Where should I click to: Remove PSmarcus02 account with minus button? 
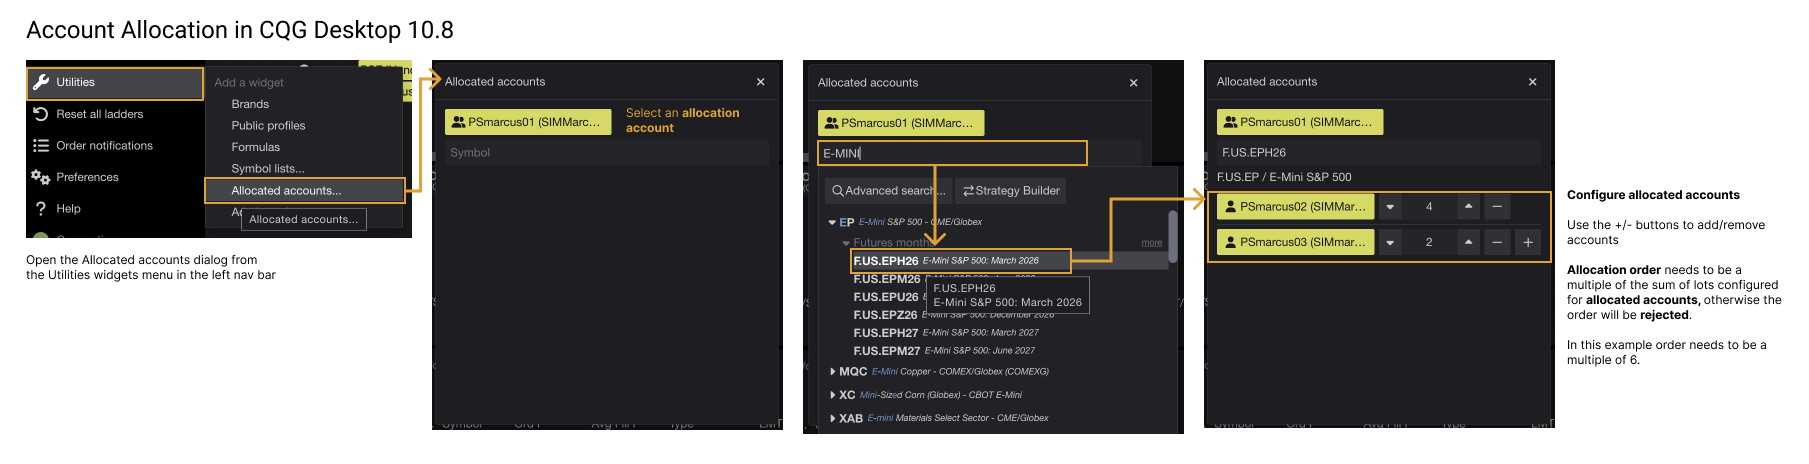1496,207
